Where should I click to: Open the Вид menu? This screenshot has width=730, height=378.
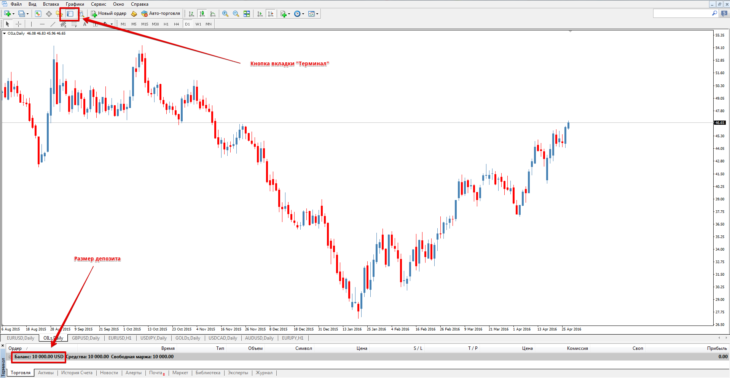click(x=33, y=4)
